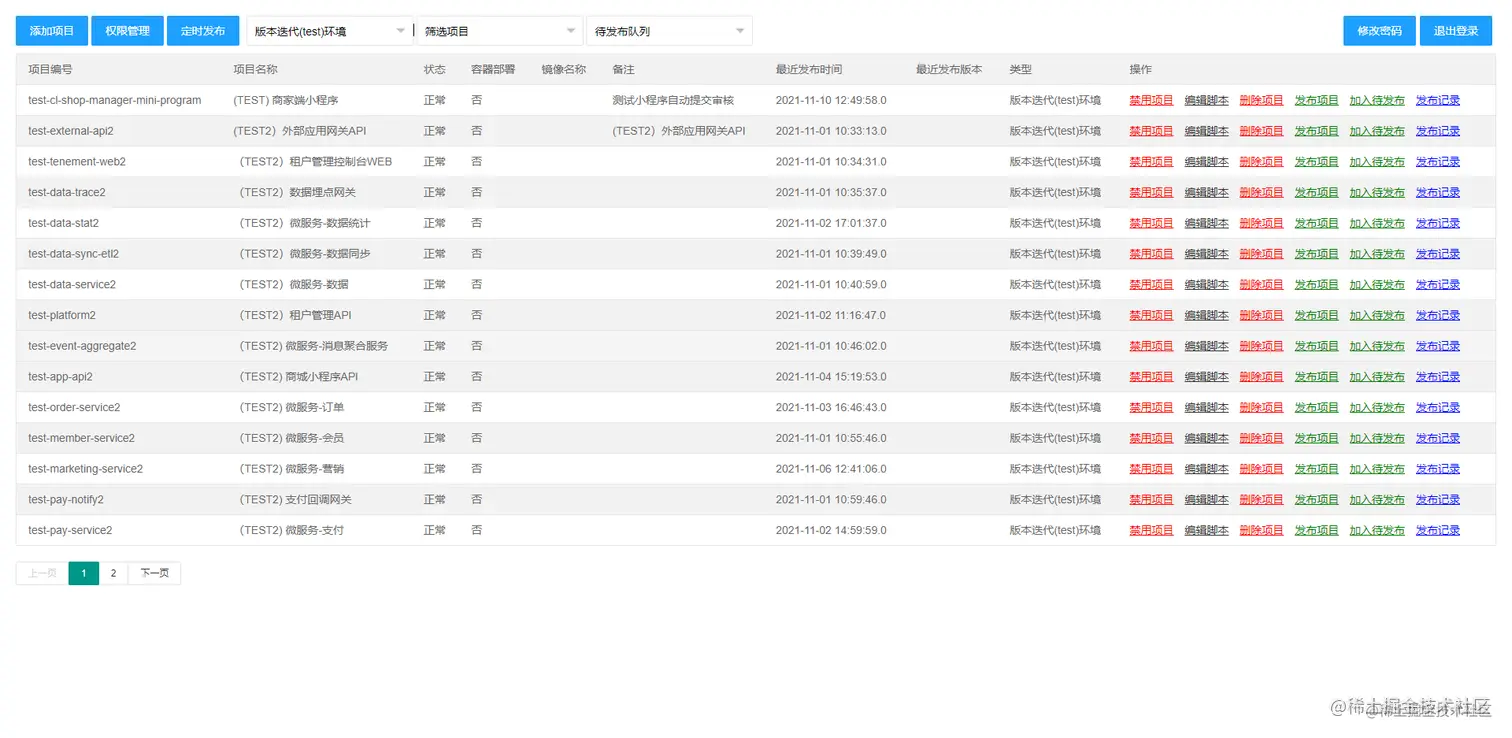Edit script for test-external-api2
This screenshot has height=738, width=1512.
tap(1206, 131)
